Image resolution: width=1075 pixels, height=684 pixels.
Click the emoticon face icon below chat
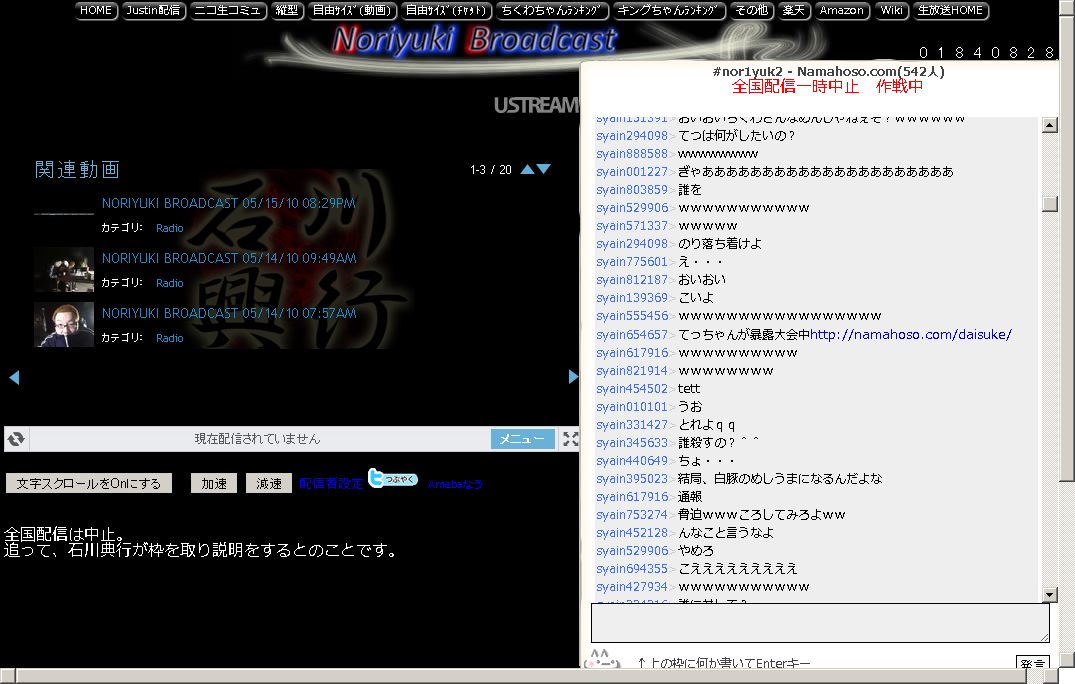pos(601,659)
